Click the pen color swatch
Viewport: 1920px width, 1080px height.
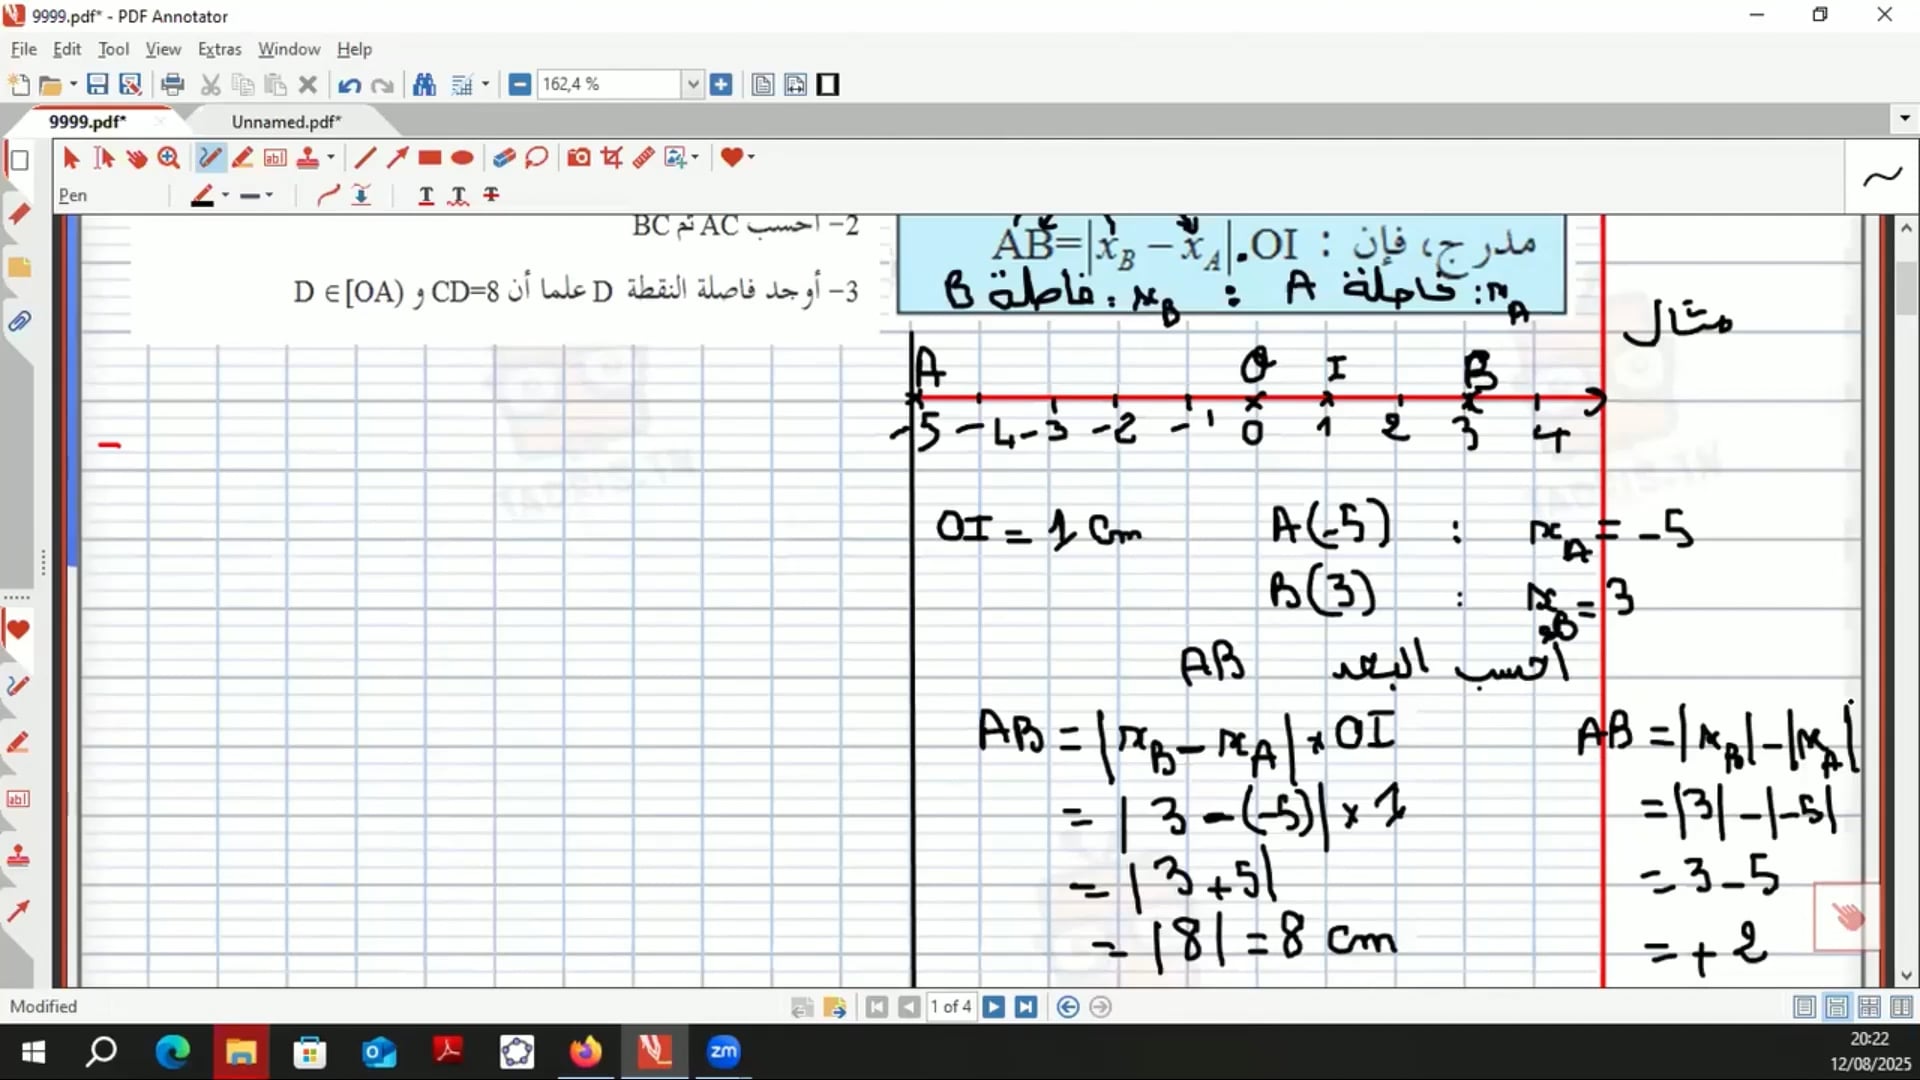pyautogui.click(x=203, y=195)
